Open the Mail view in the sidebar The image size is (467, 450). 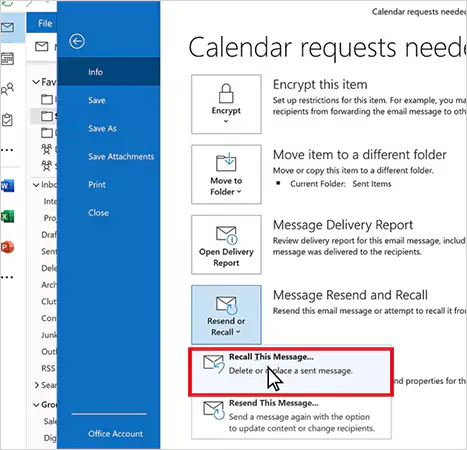7,27
